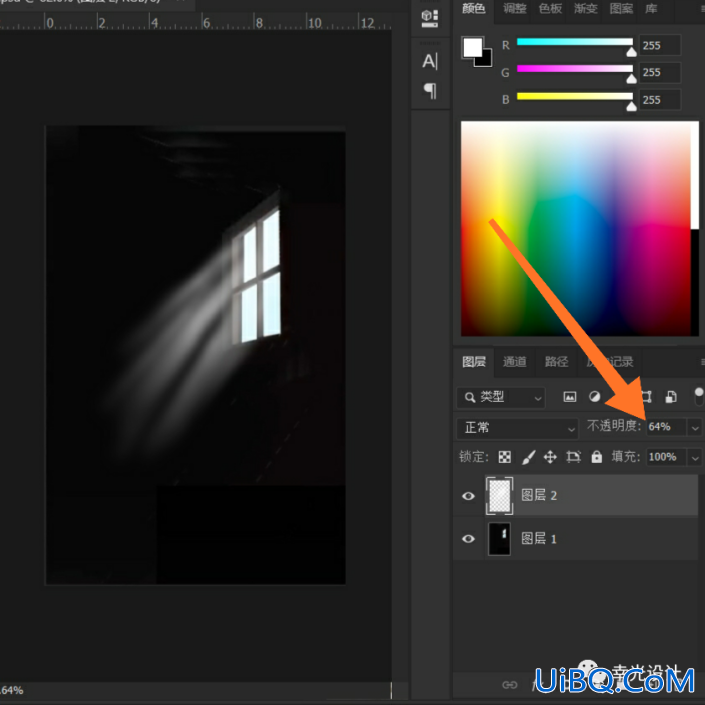Filter layers by smart objects icon
Viewport: 705px width, 705px height.
pyautogui.click(x=671, y=397)
